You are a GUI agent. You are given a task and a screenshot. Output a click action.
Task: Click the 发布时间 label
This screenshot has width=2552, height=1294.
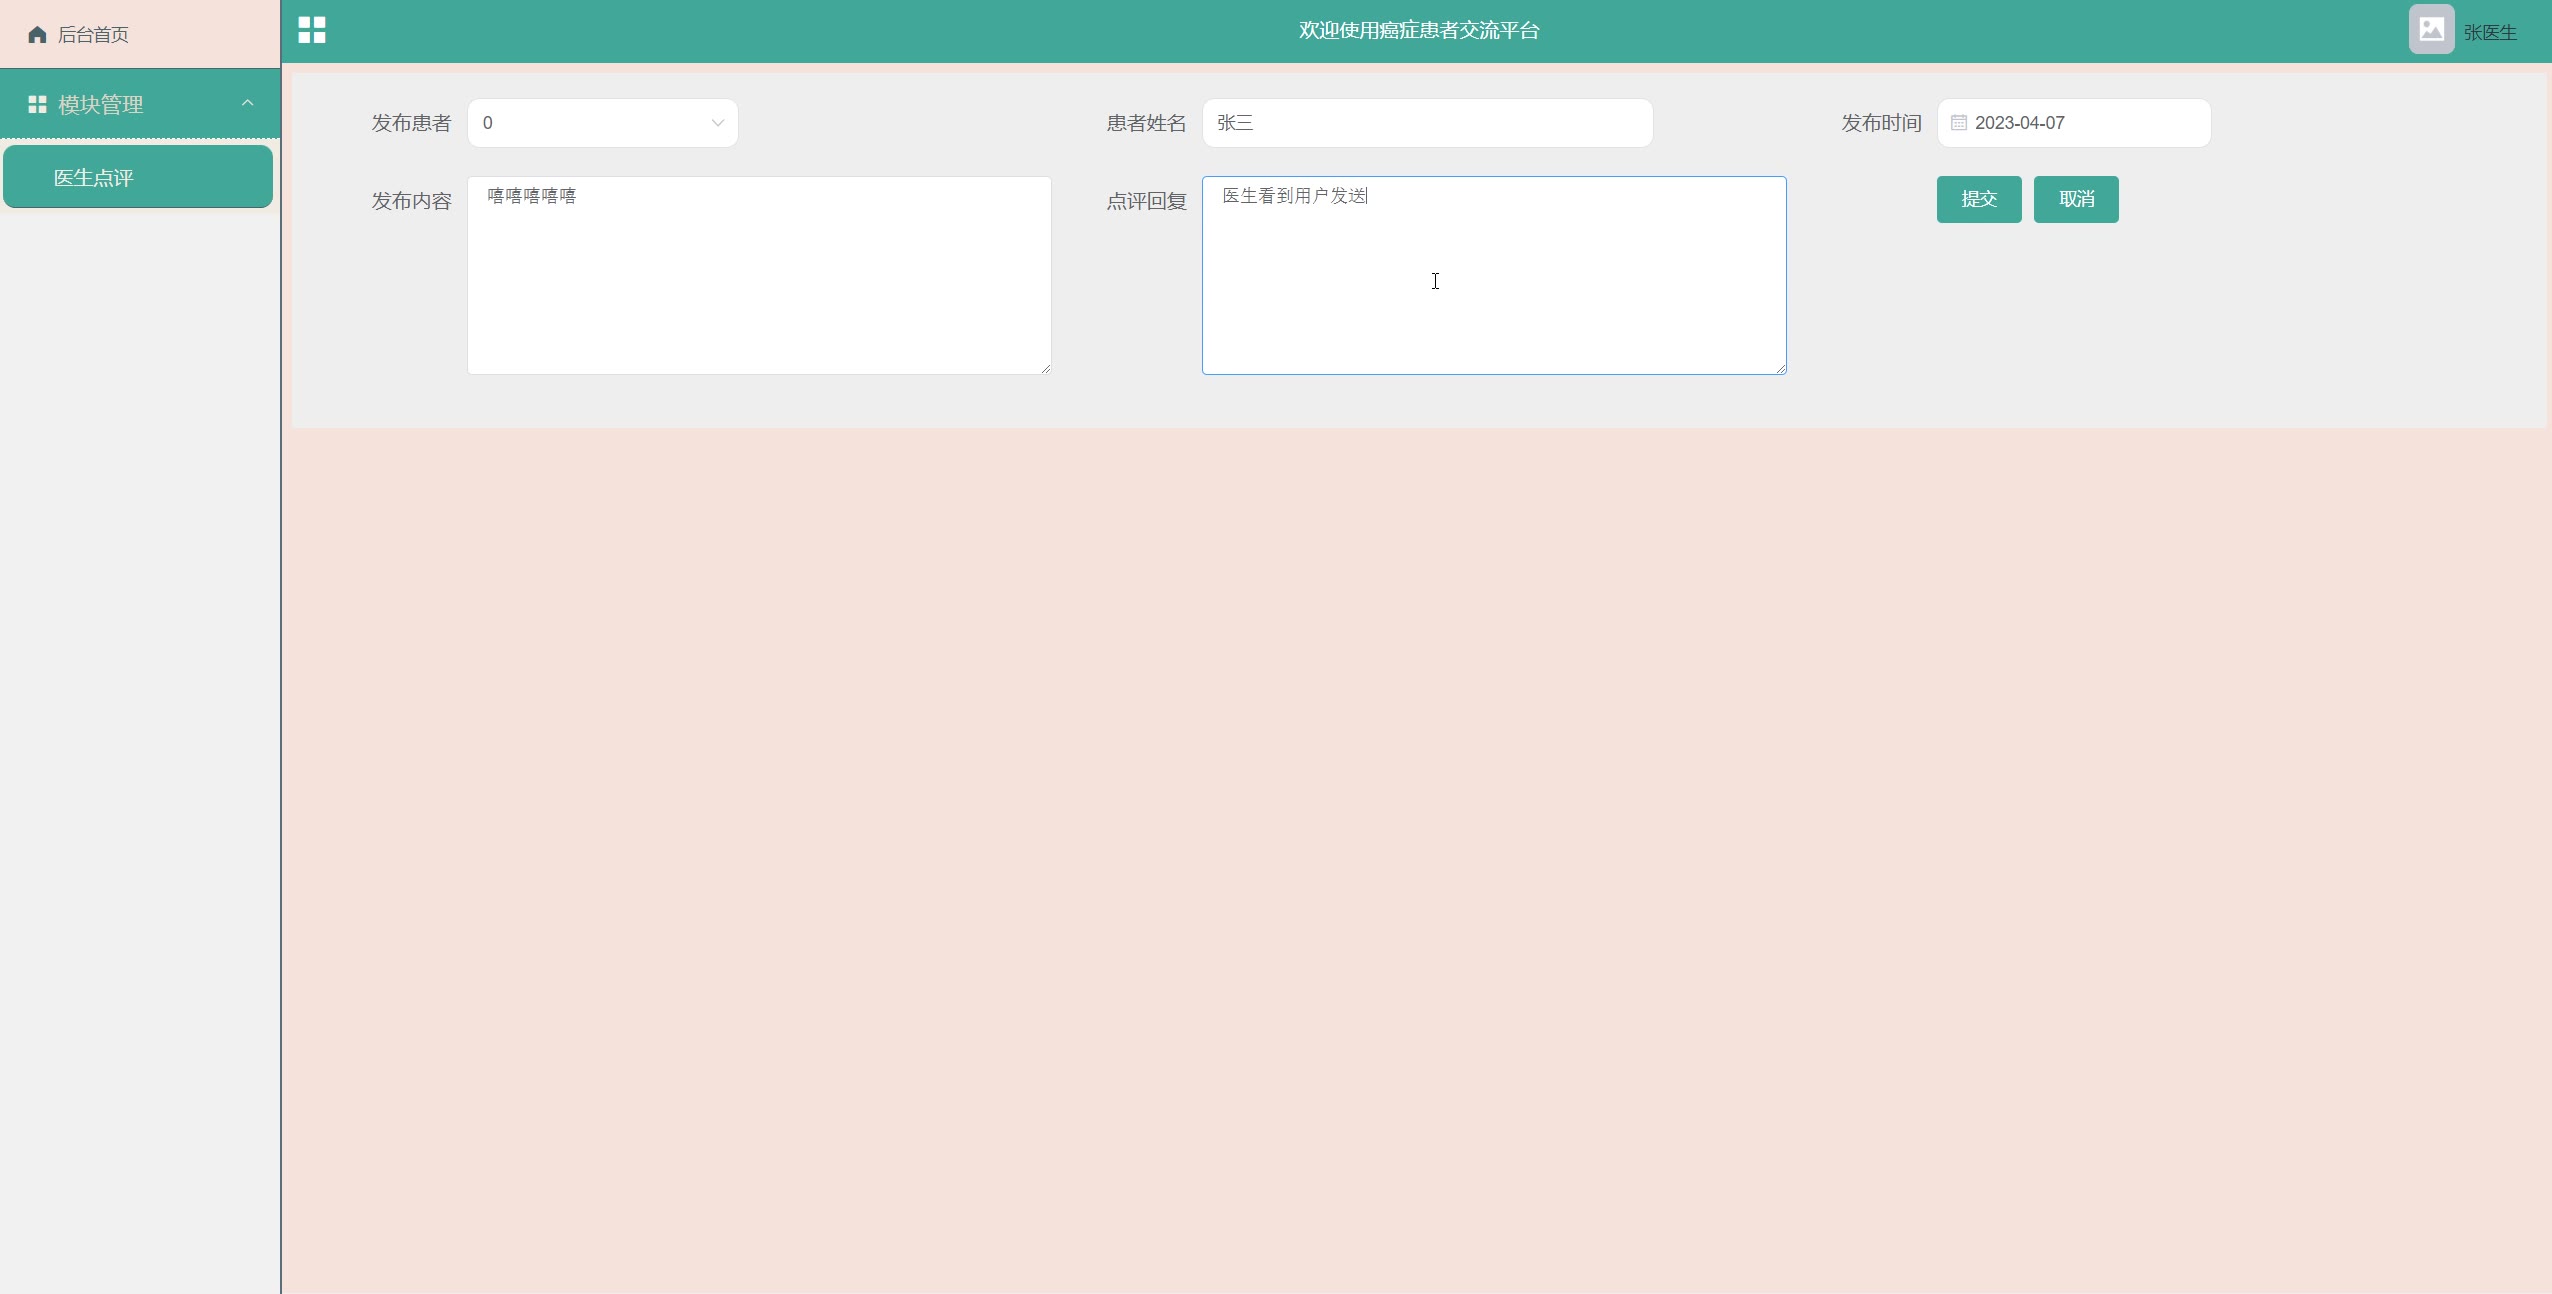[1881, 123]
